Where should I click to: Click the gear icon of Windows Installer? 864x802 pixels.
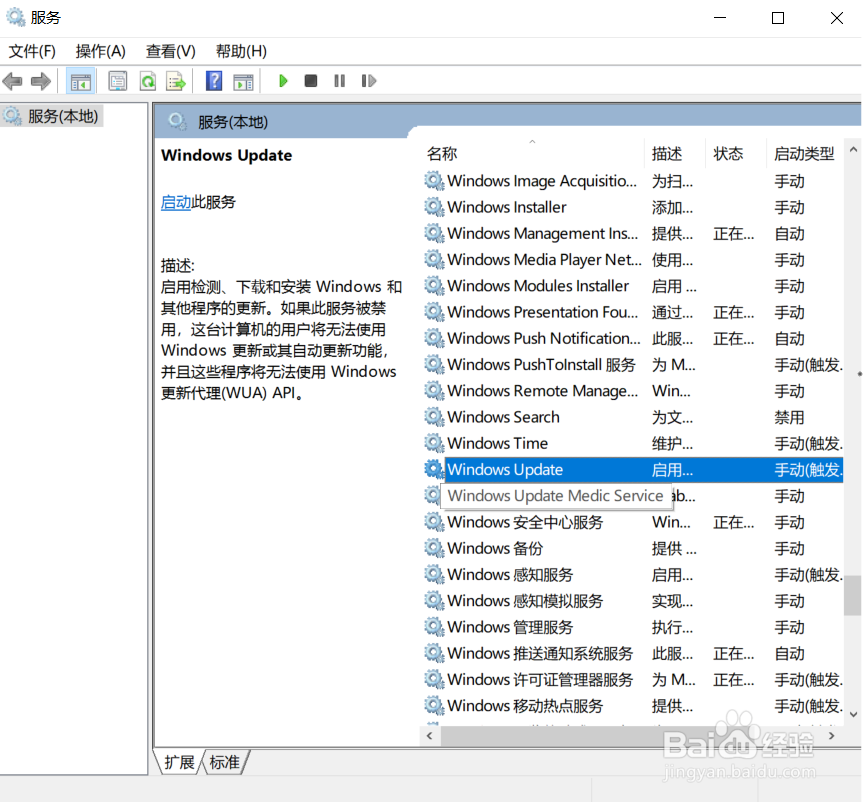click(x=434, y=207)
